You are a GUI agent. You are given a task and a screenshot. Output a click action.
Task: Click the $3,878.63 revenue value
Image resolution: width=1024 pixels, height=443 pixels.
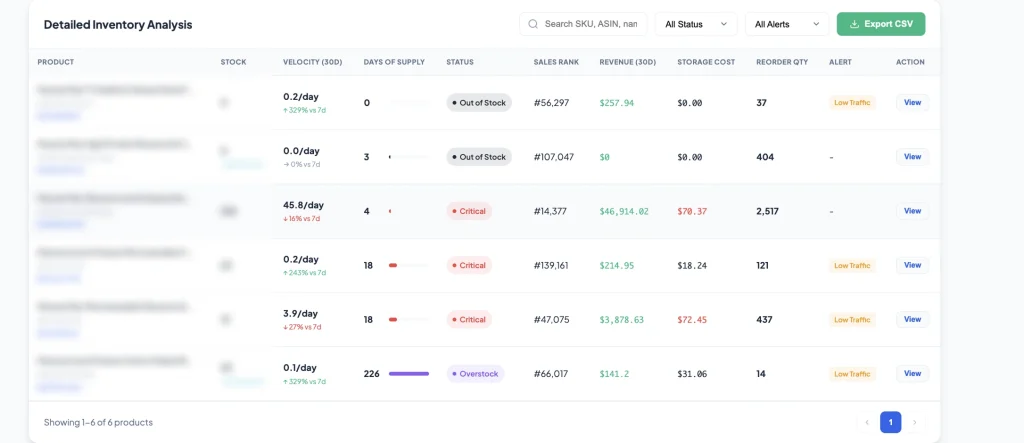point(622,320)
